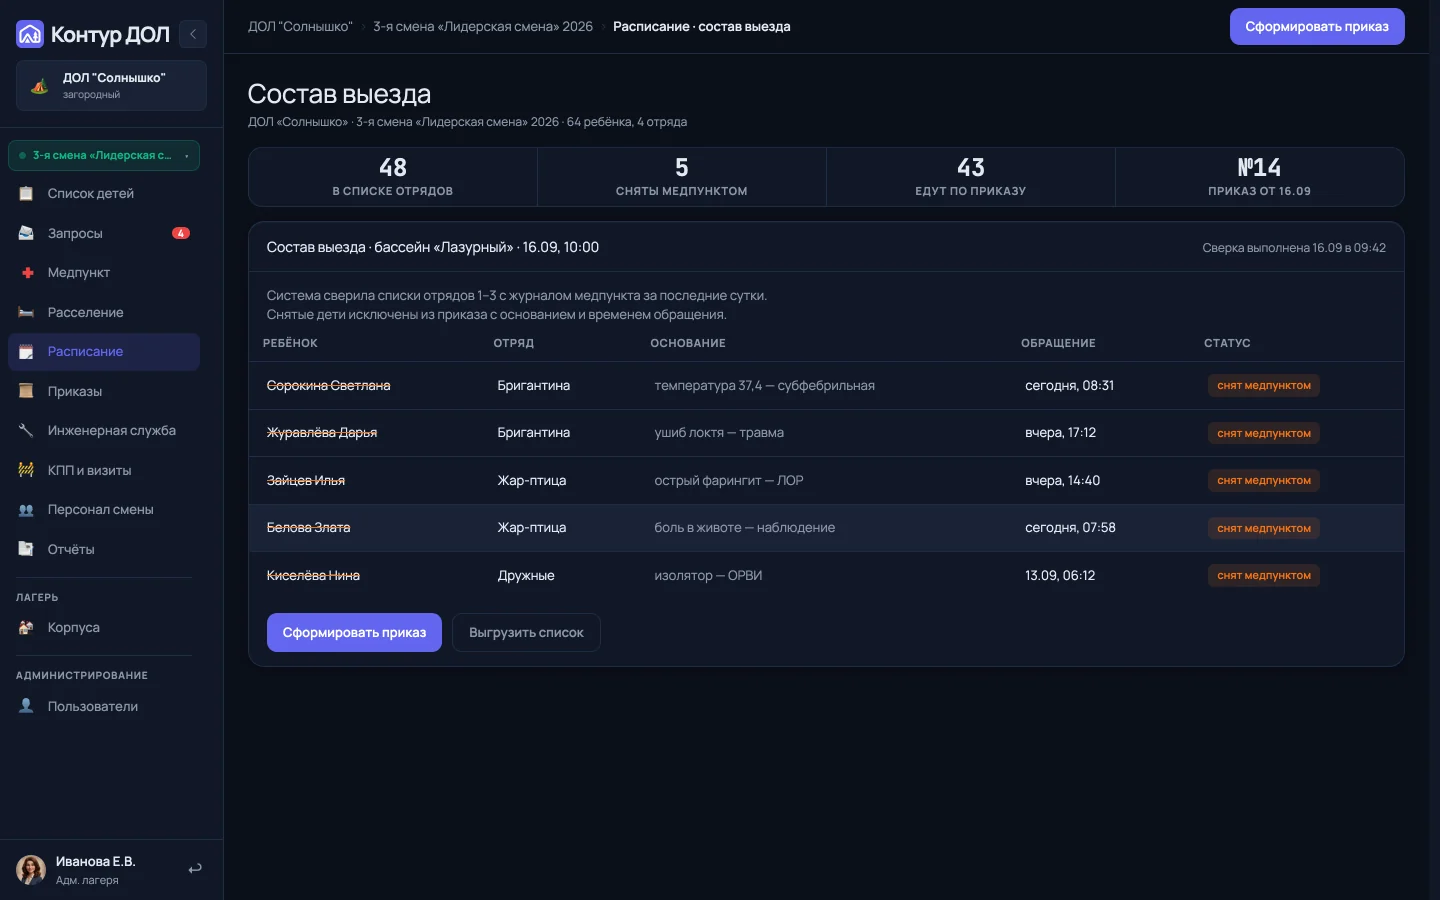Open the 3-я смена «Лидерская смена» selector
This screenshot has width=1440, height=900.
click(x=104, y=155)
